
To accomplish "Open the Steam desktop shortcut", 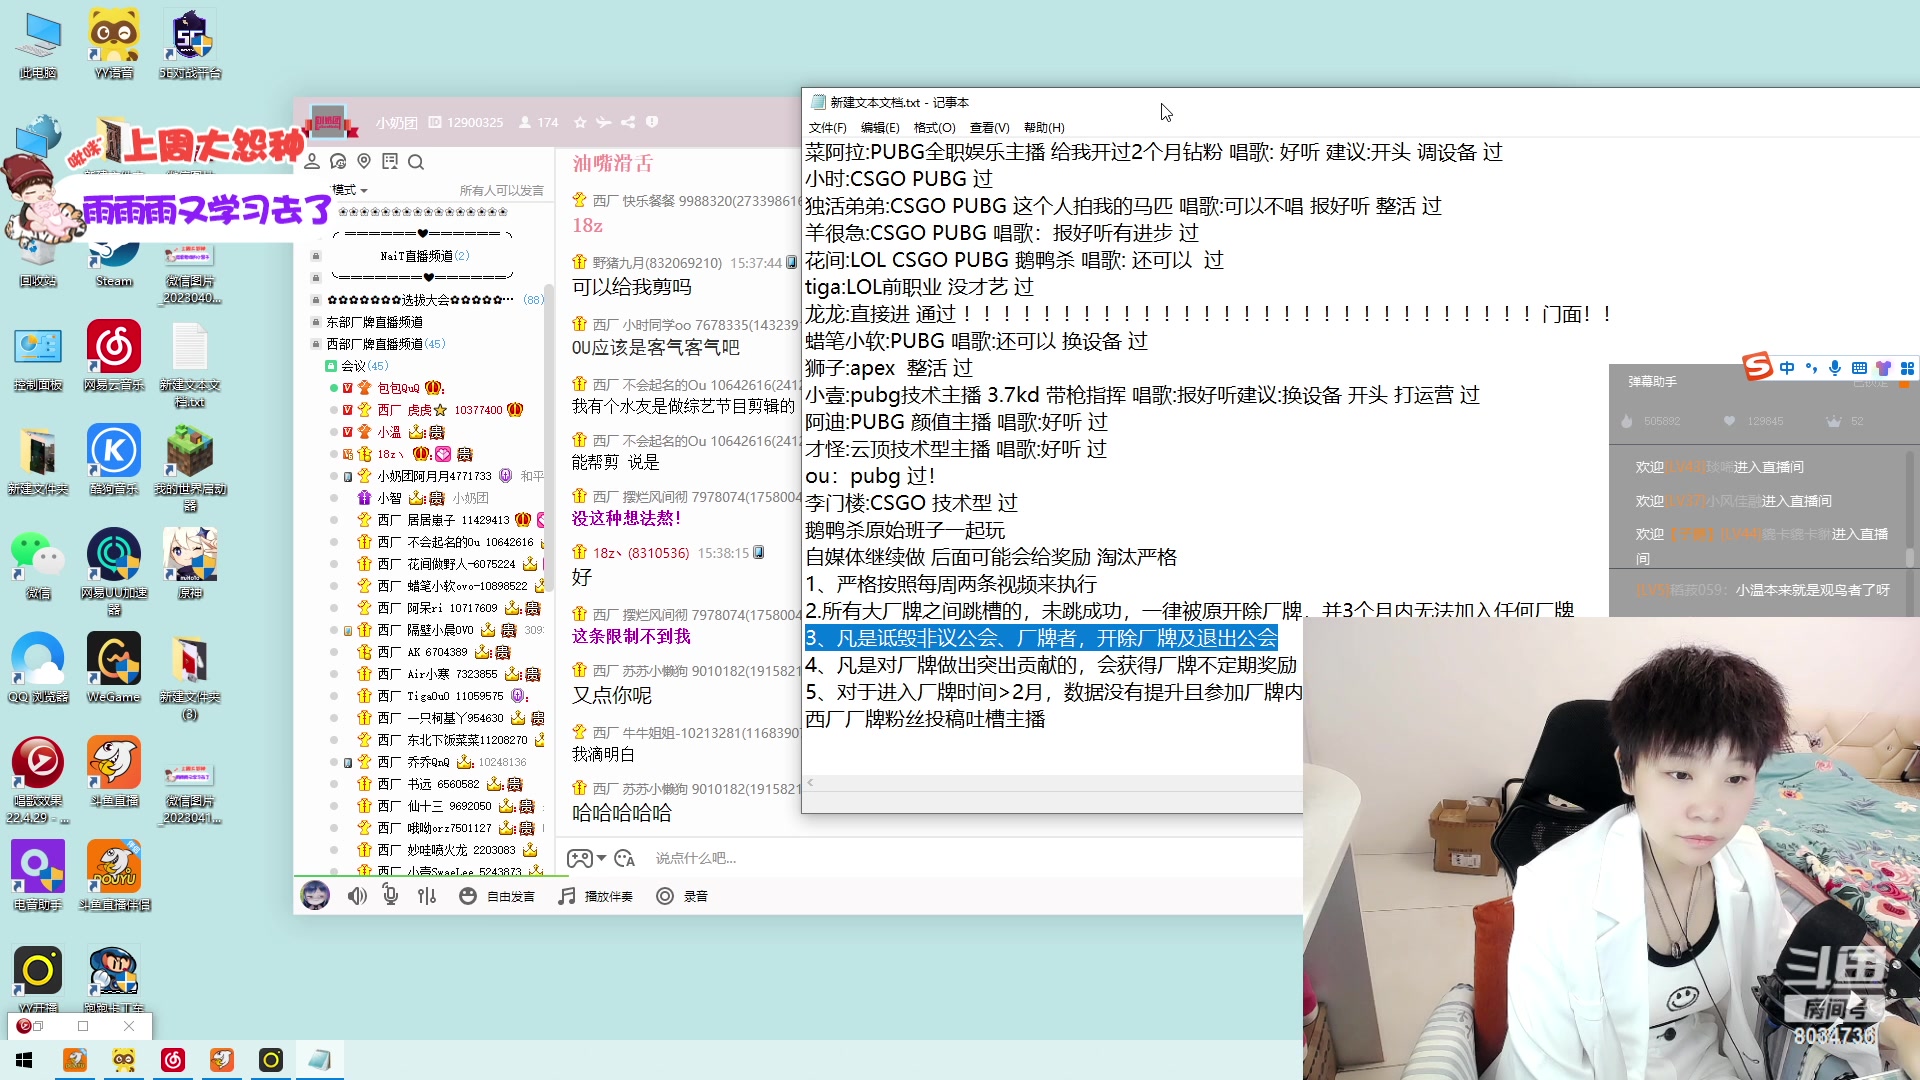I will (x=114, y=262).
